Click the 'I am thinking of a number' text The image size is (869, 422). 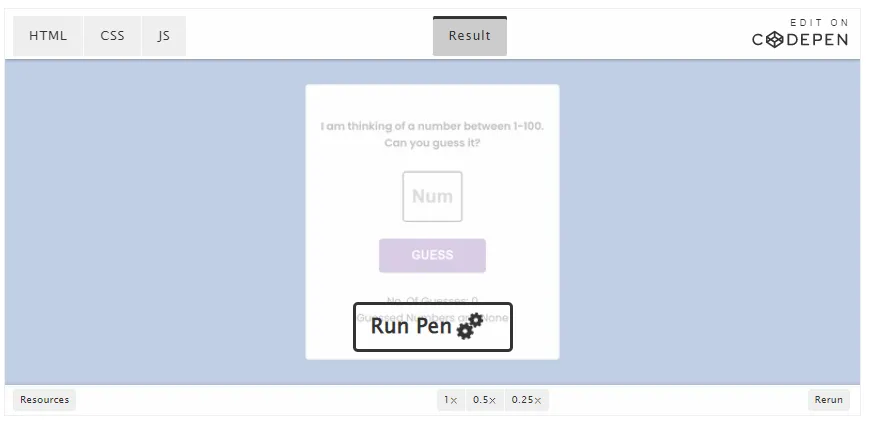tap(432, 126)
